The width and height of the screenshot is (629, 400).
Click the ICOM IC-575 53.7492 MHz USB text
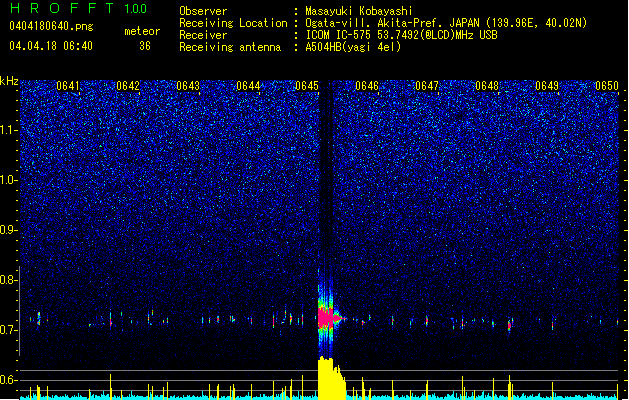tap(402, 35)
